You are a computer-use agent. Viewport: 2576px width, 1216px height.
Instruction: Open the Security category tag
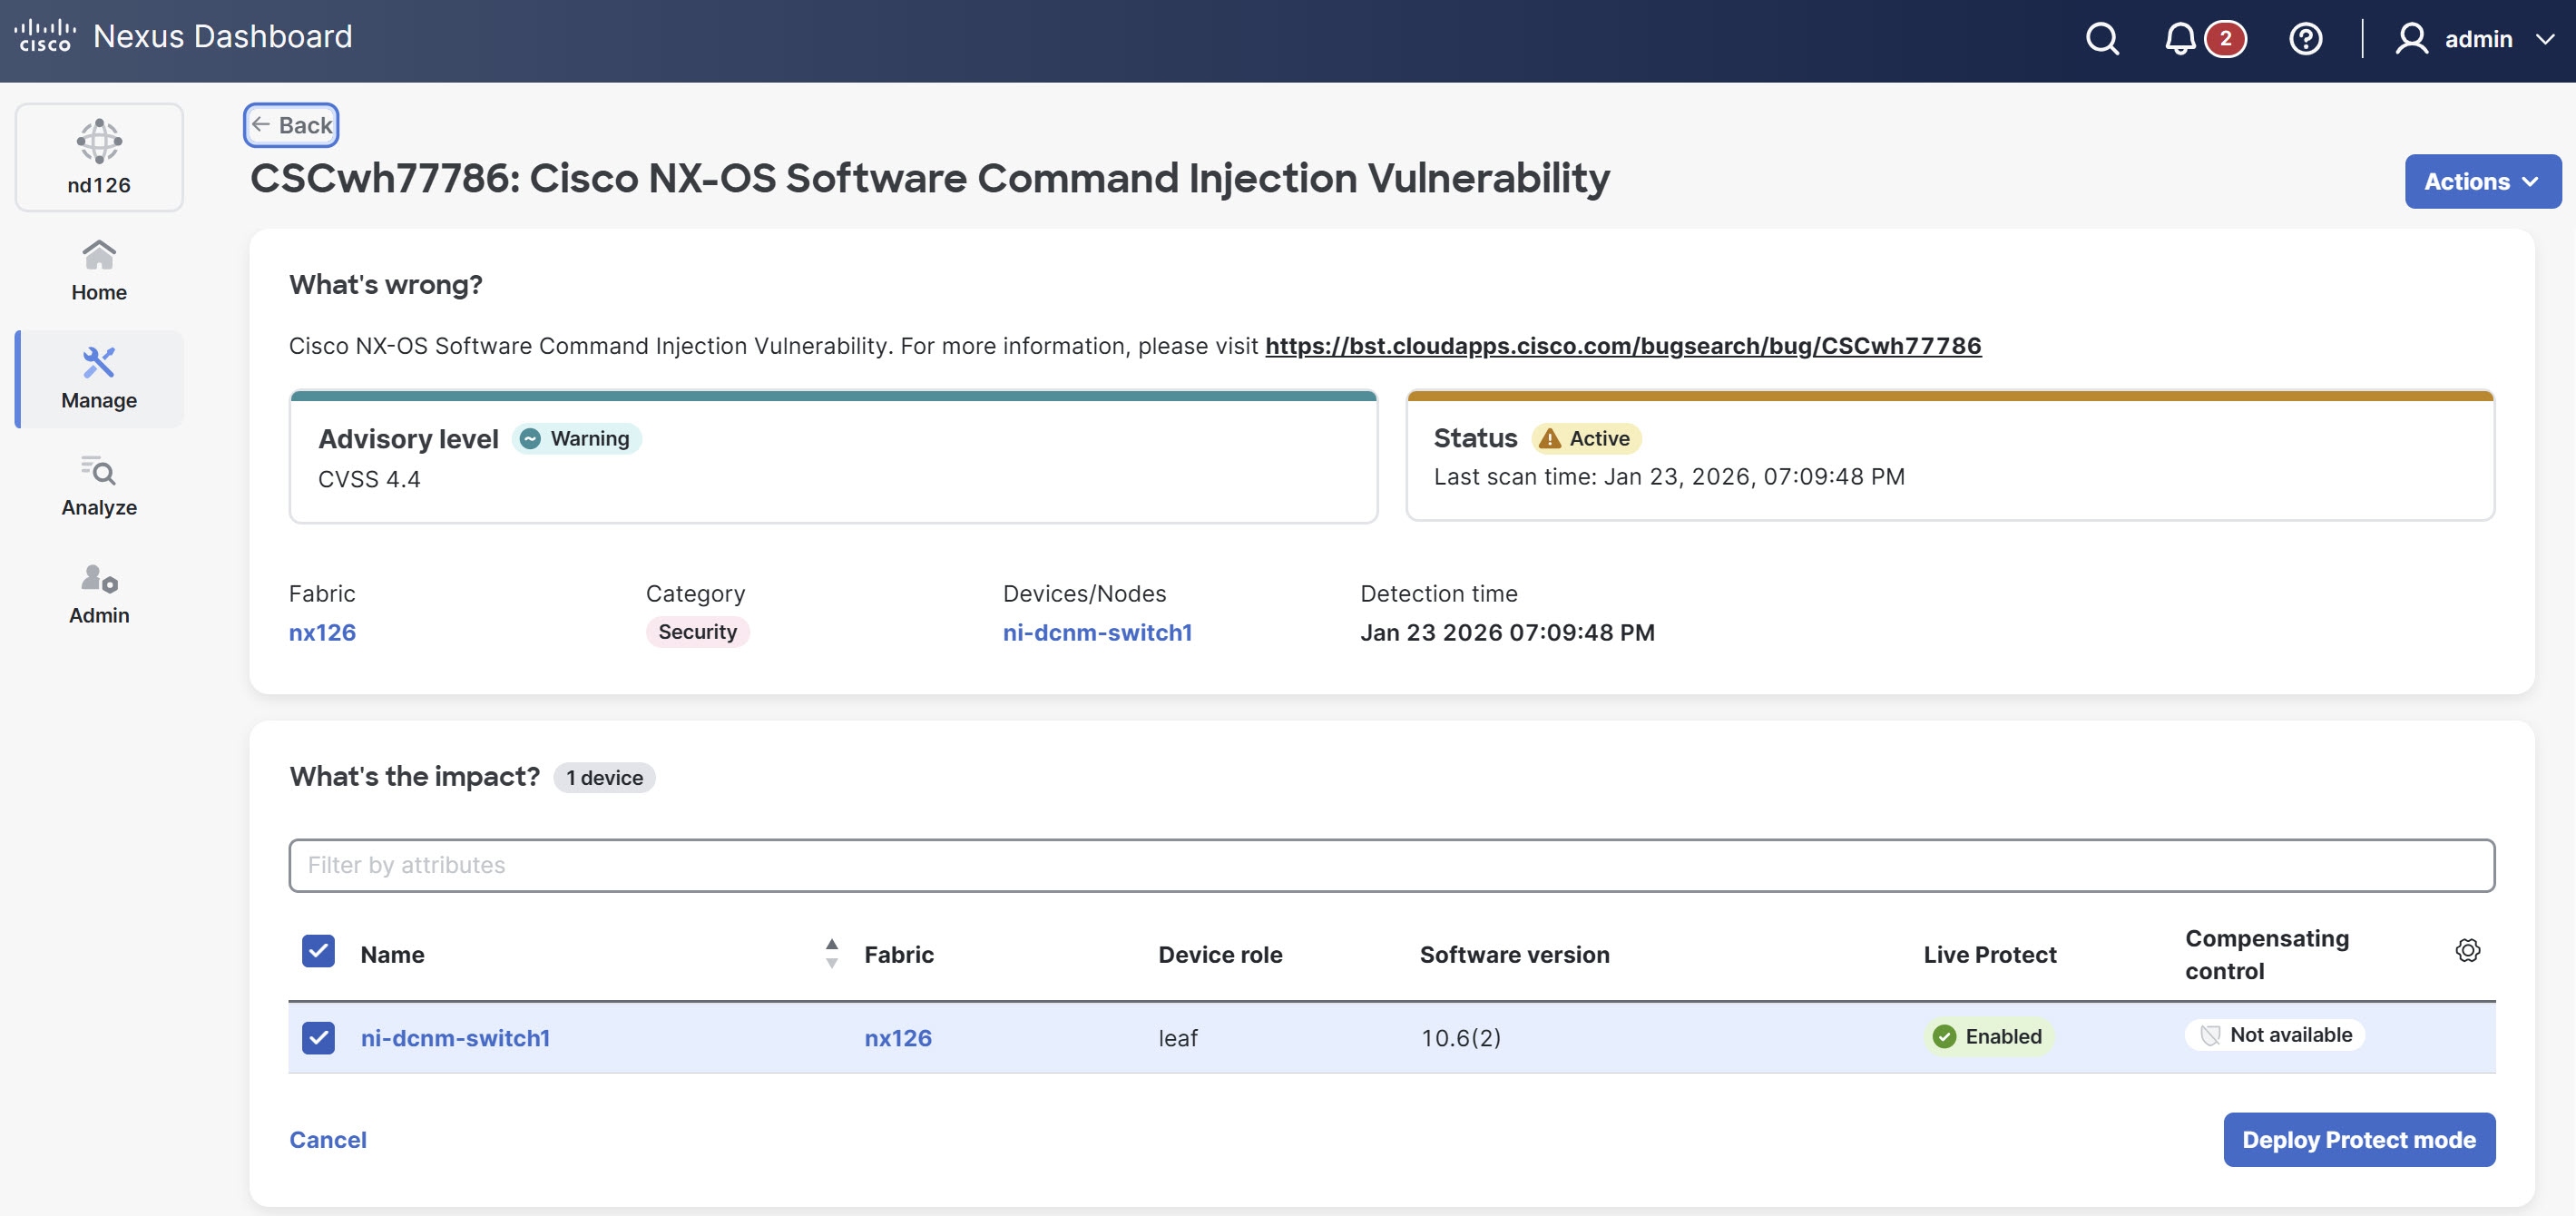click(x=697, y=631)
